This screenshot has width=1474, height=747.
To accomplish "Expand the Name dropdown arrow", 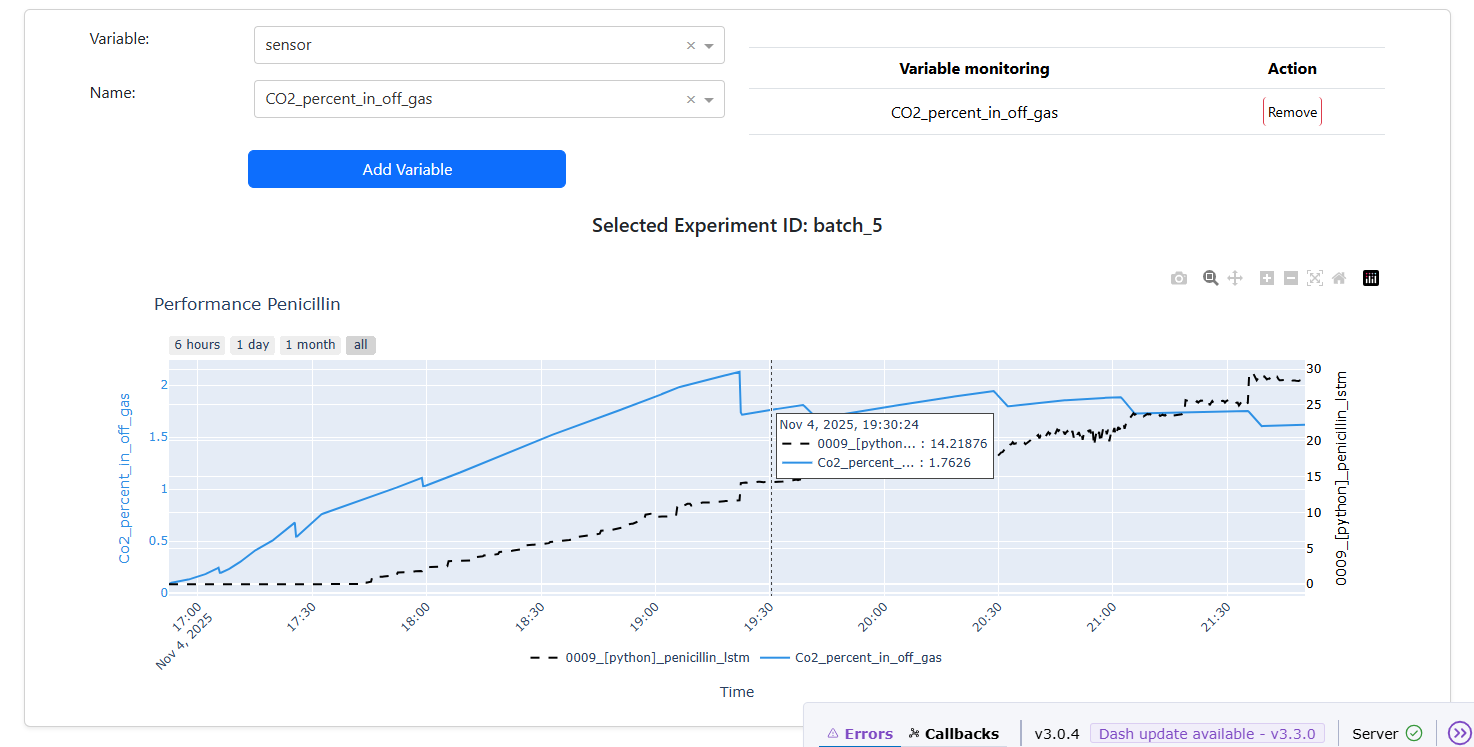I will click(x=709, y=99).
